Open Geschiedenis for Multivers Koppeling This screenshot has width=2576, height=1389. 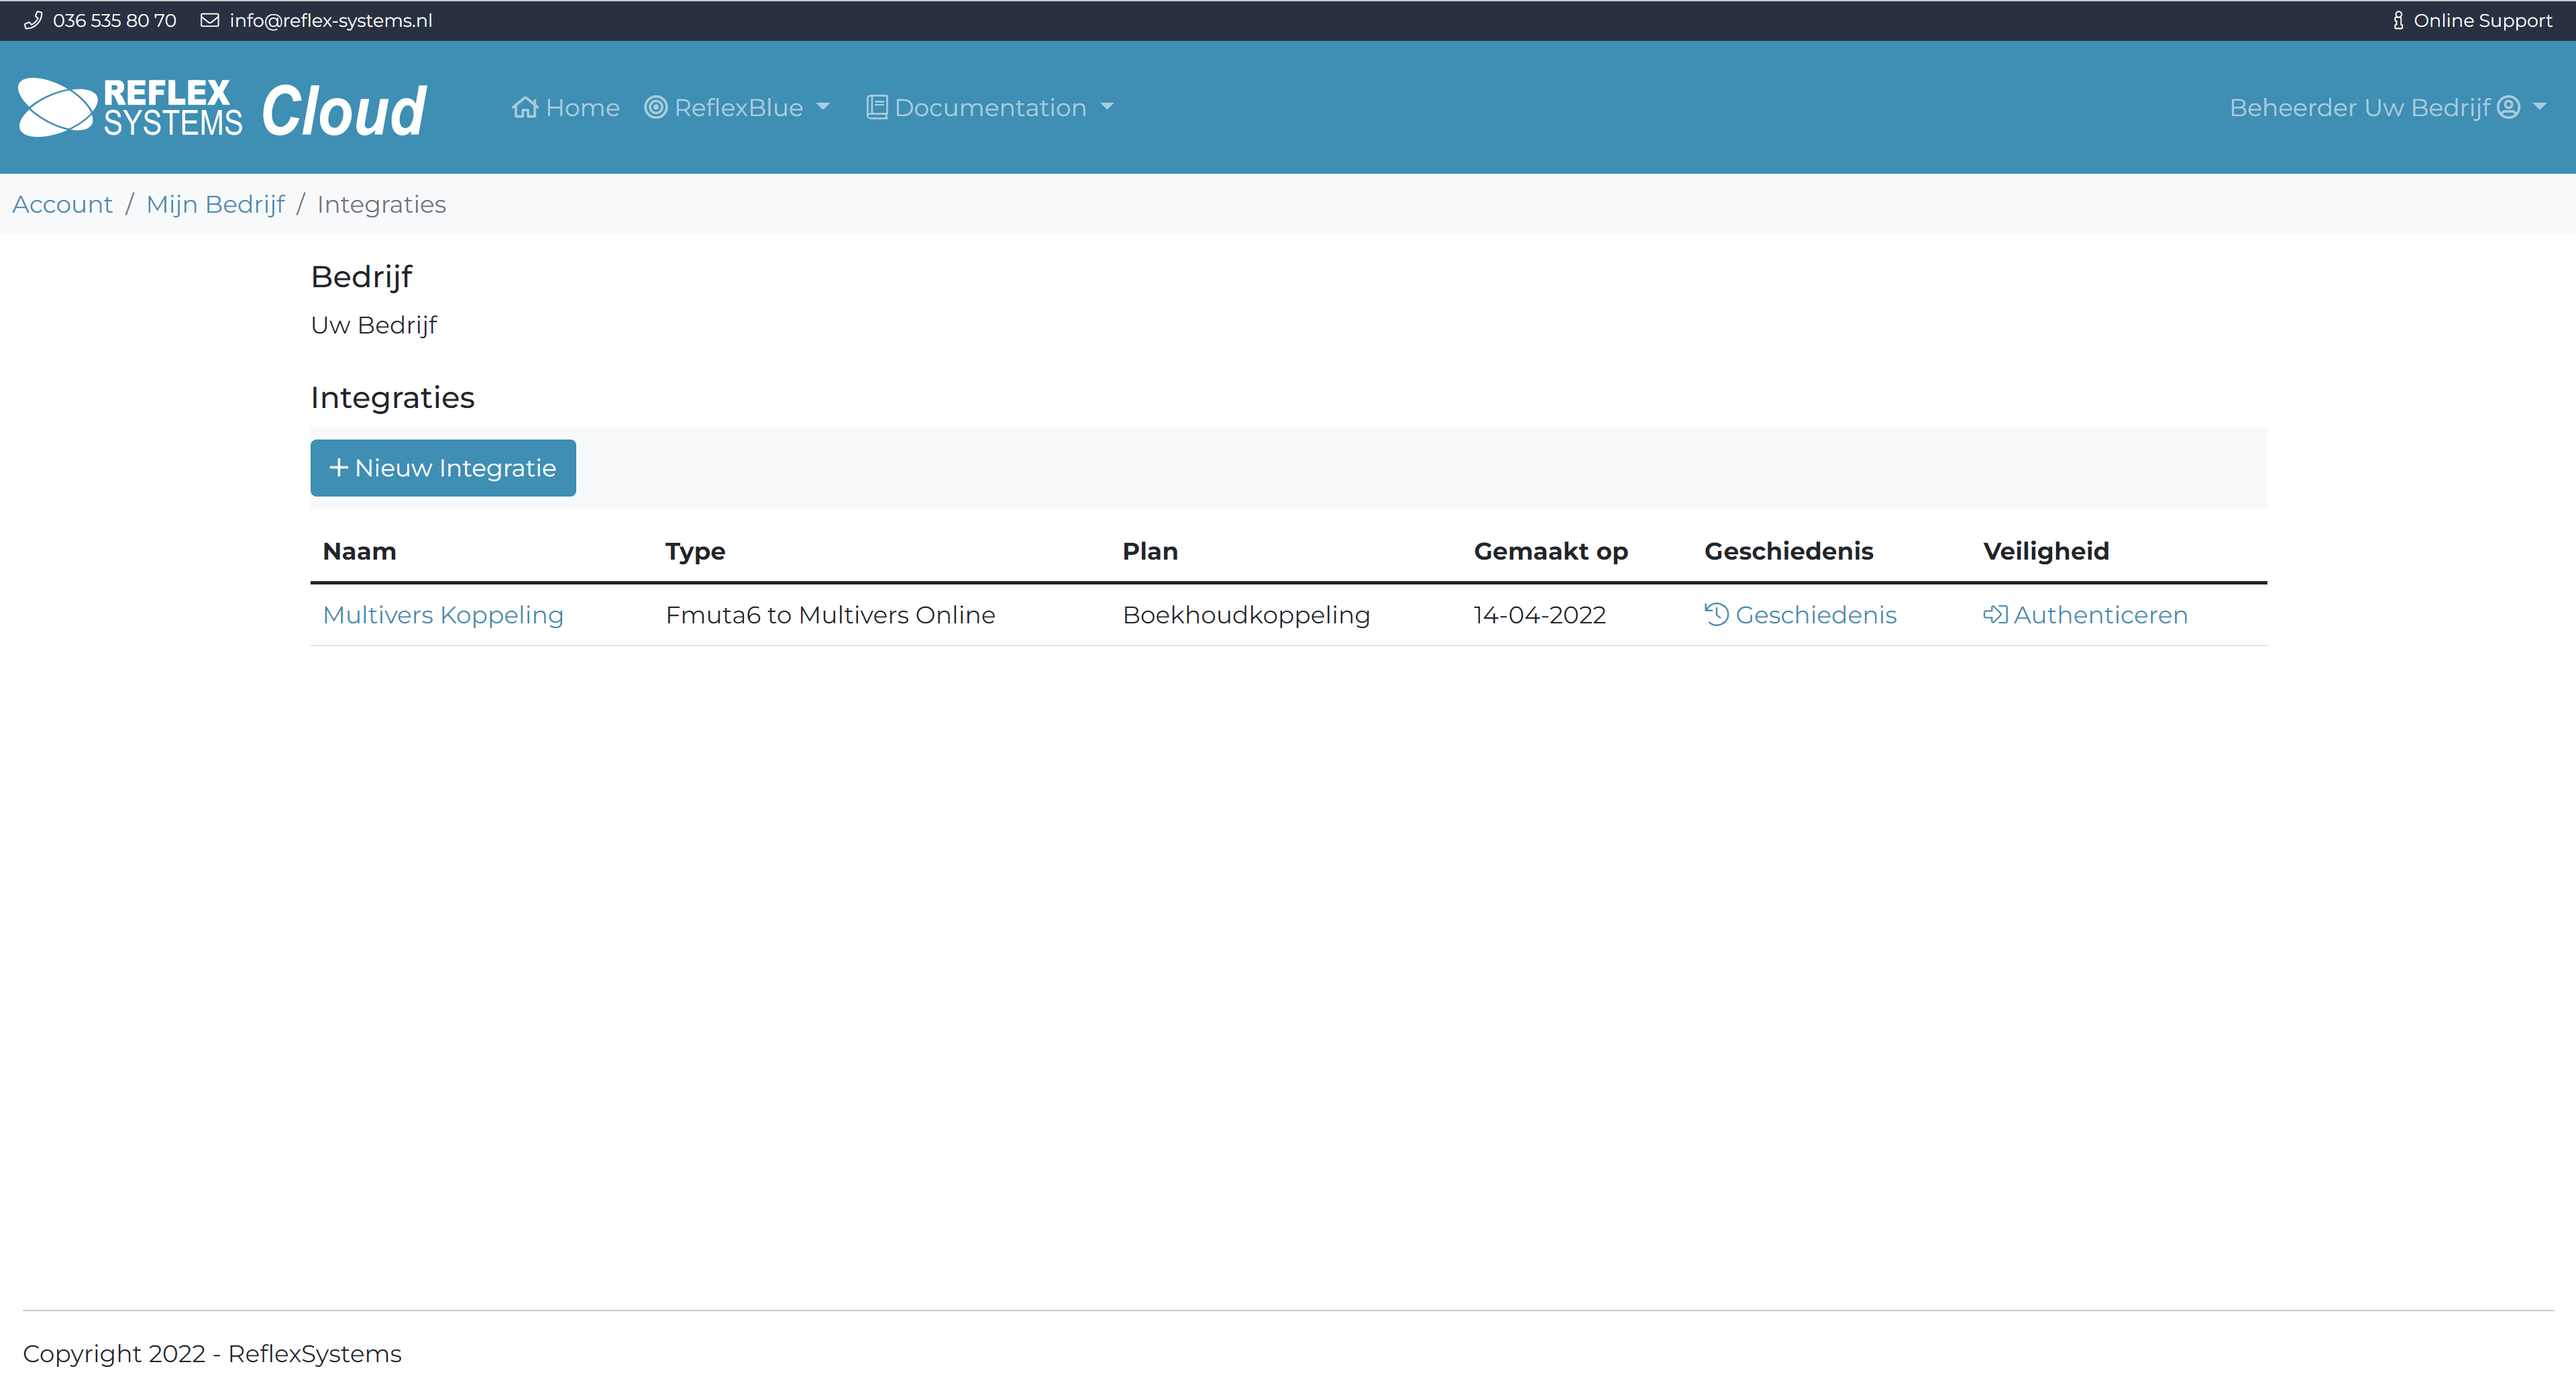[x=1815, y=615]
